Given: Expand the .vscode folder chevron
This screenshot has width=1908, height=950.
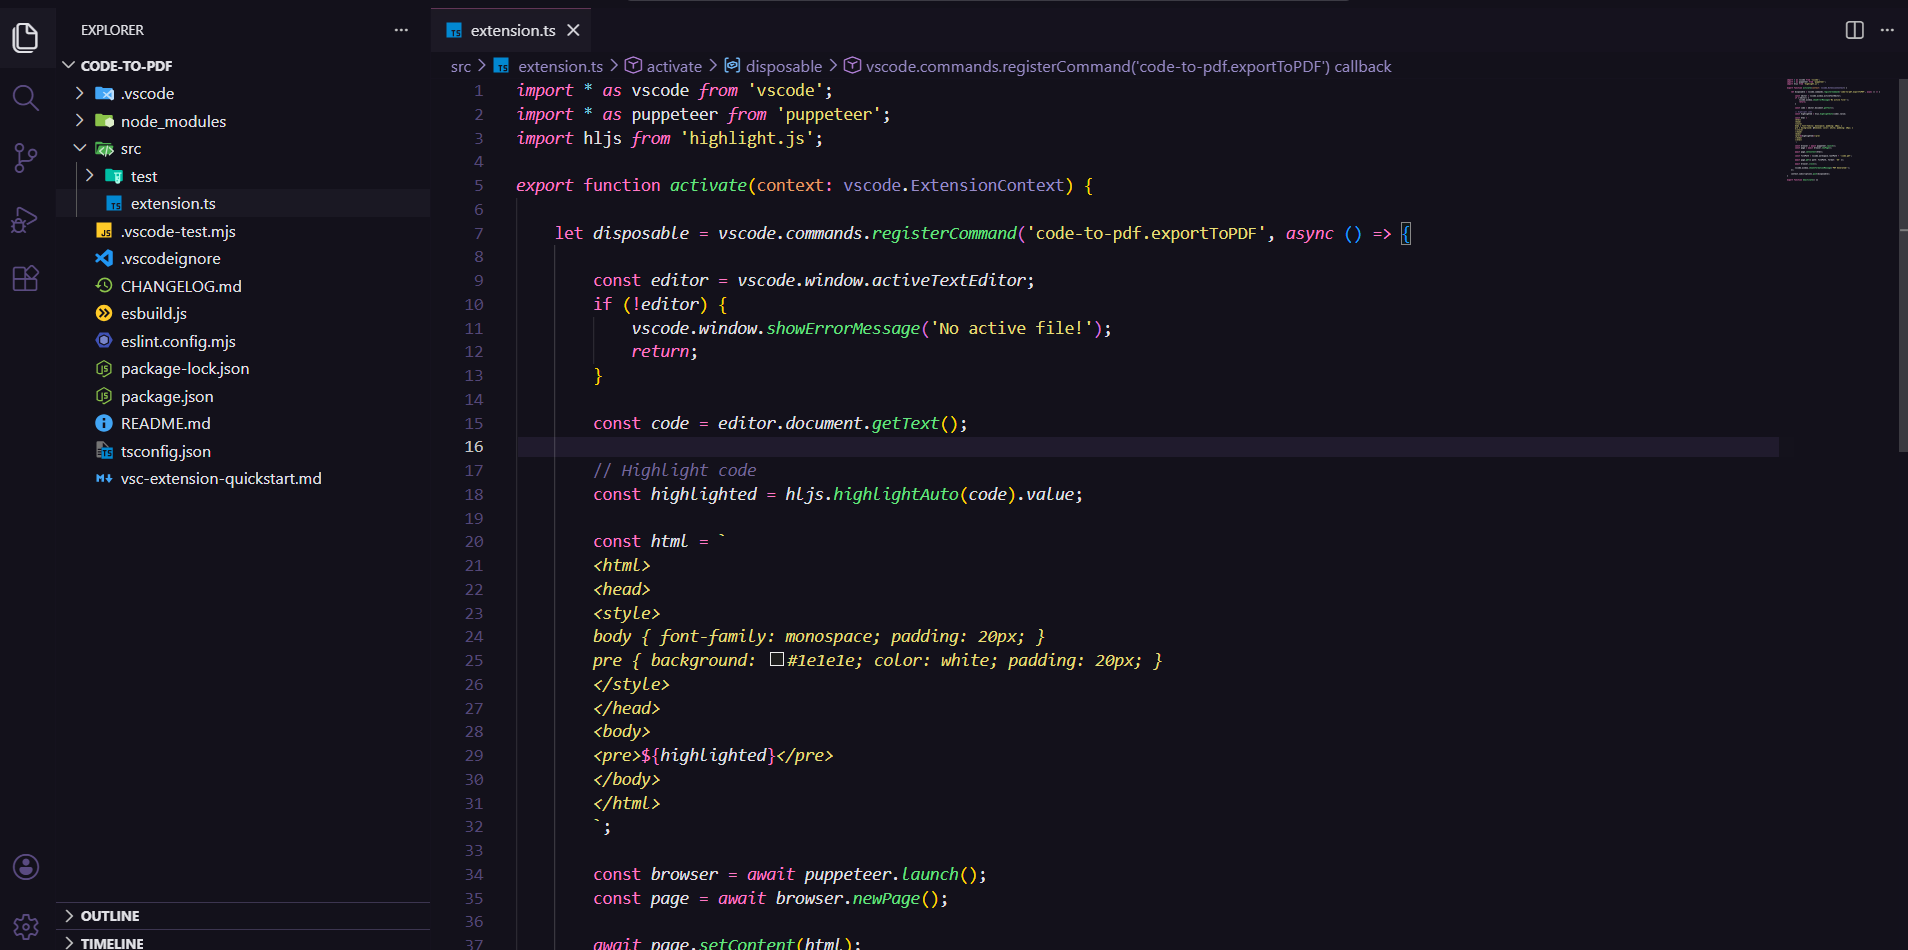Looking at the screenshot, I should pos(79,93).
